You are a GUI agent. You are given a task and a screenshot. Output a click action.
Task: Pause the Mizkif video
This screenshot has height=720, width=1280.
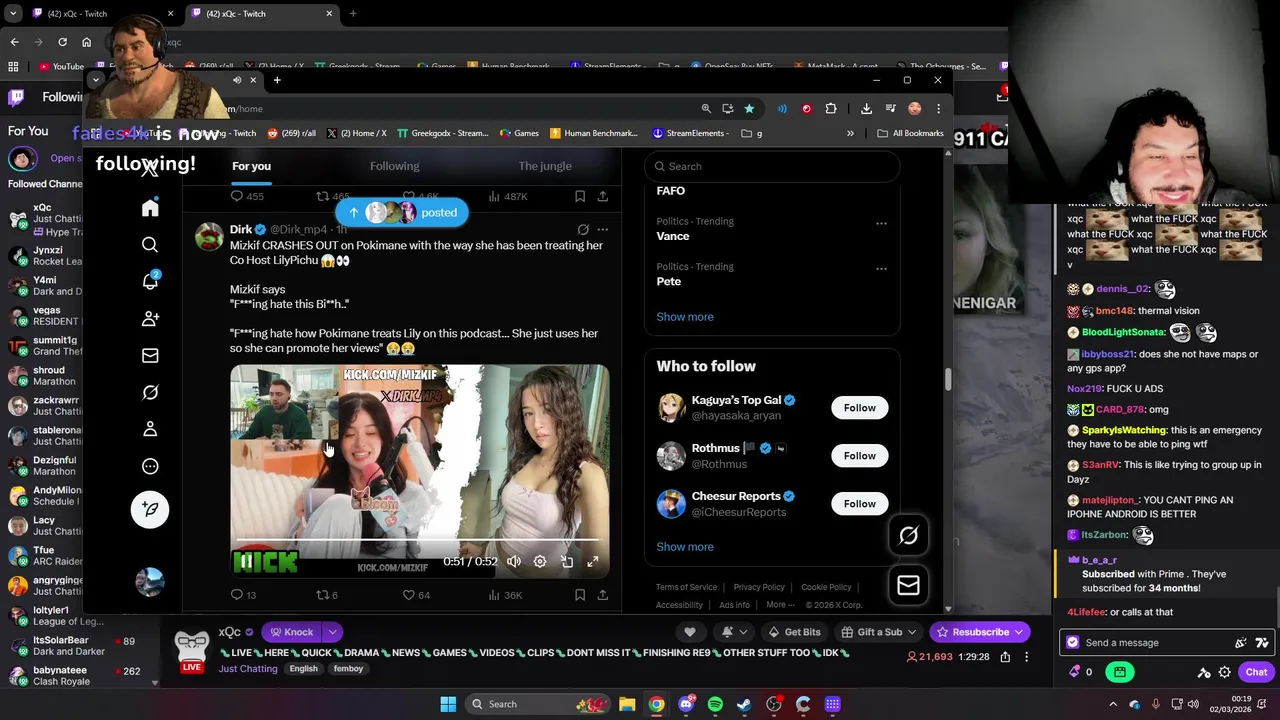point(246,562)
